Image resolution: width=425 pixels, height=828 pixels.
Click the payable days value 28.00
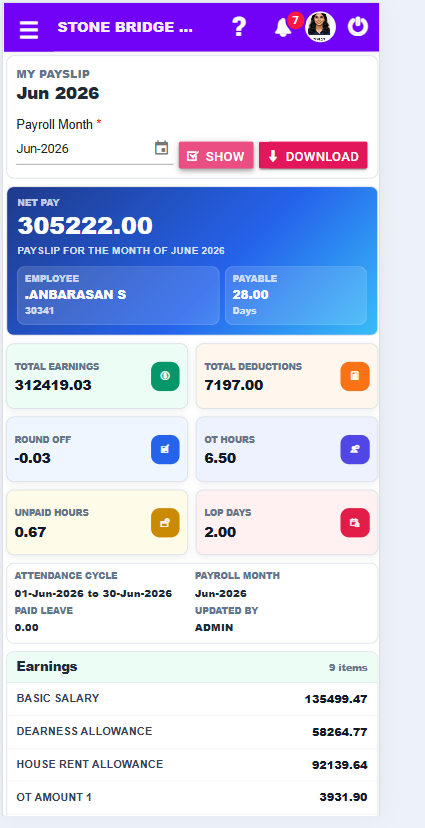250,295
